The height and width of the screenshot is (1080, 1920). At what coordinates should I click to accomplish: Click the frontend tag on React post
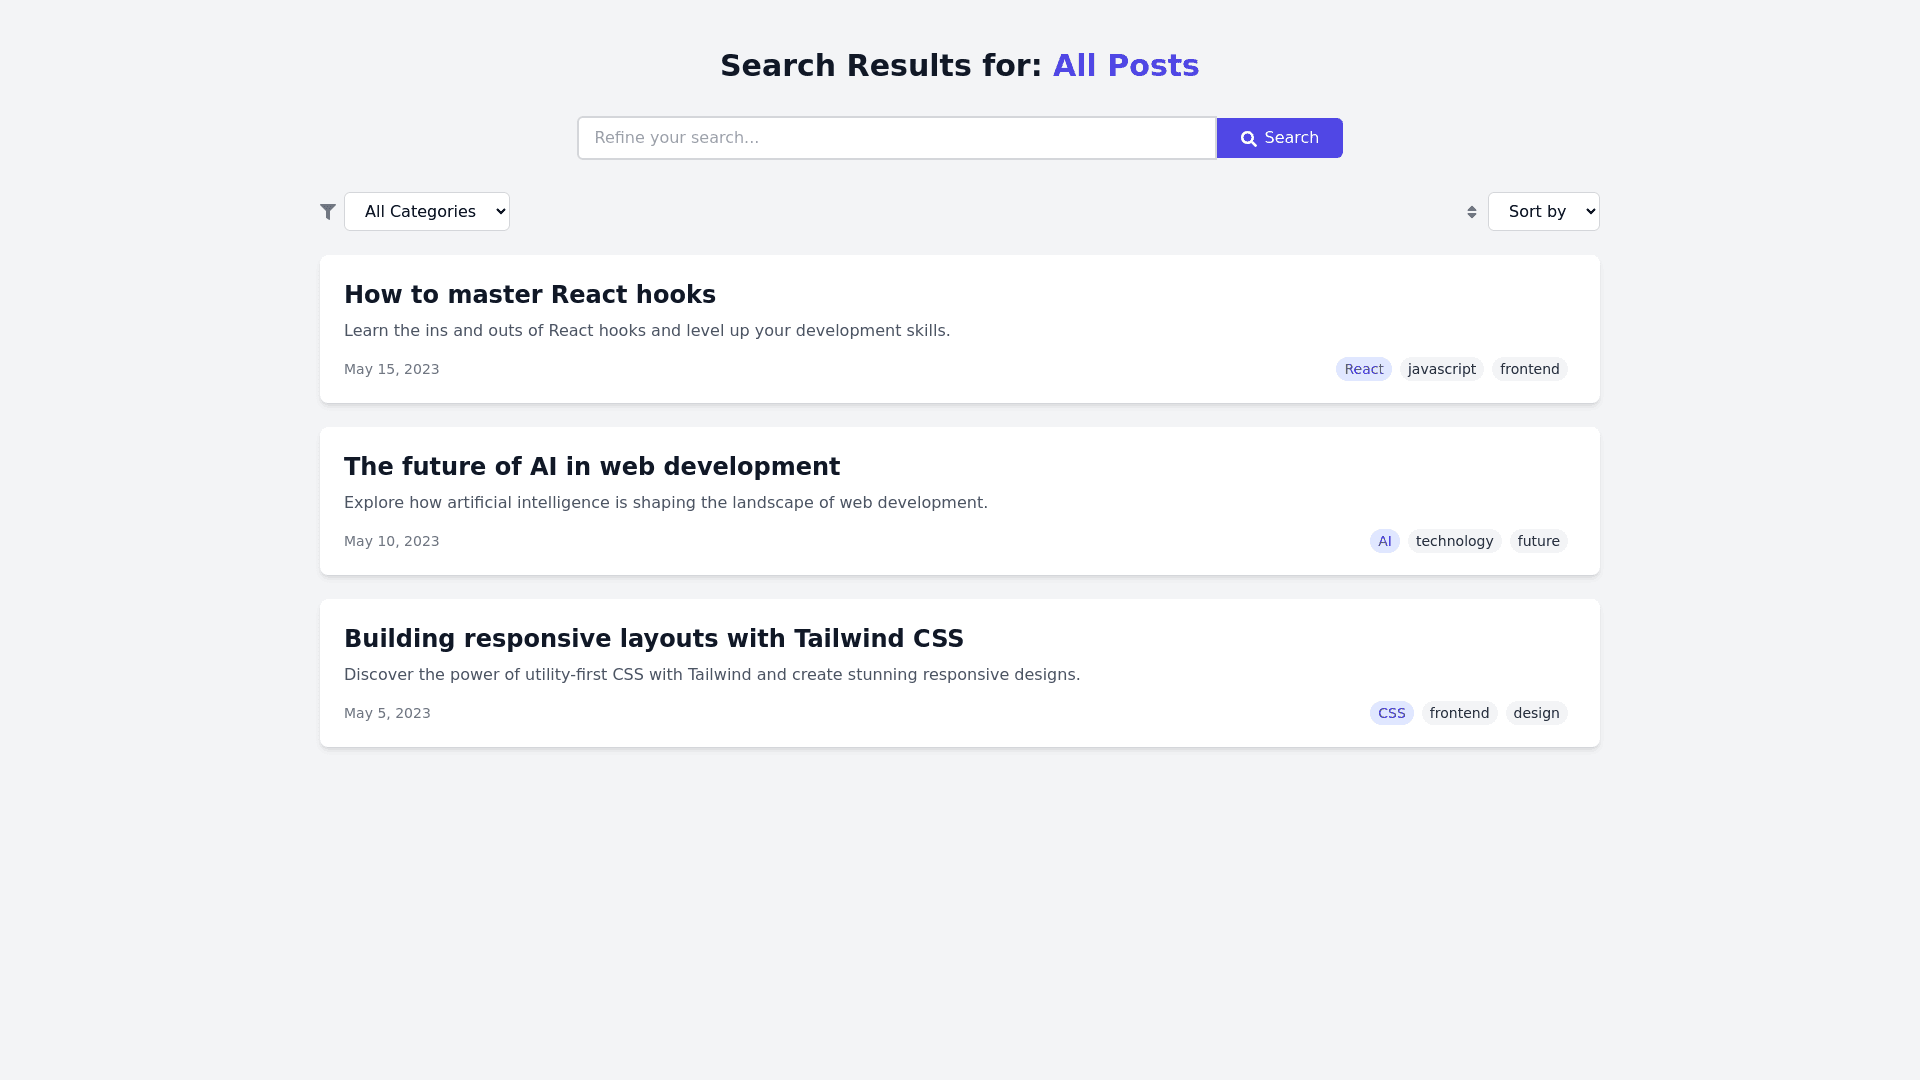click(1529, 369)
